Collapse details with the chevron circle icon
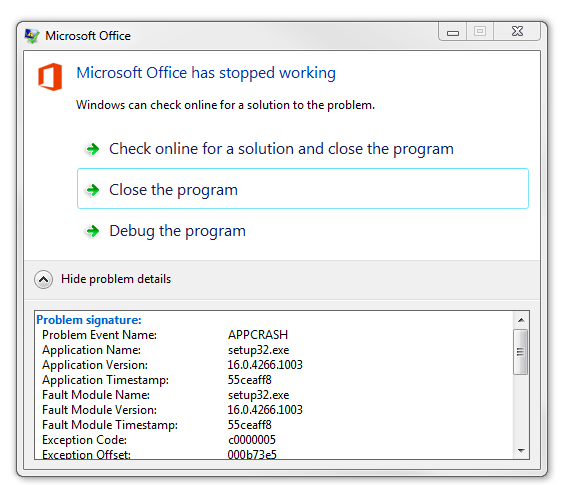The image size is (571, 485). point(43,279)
